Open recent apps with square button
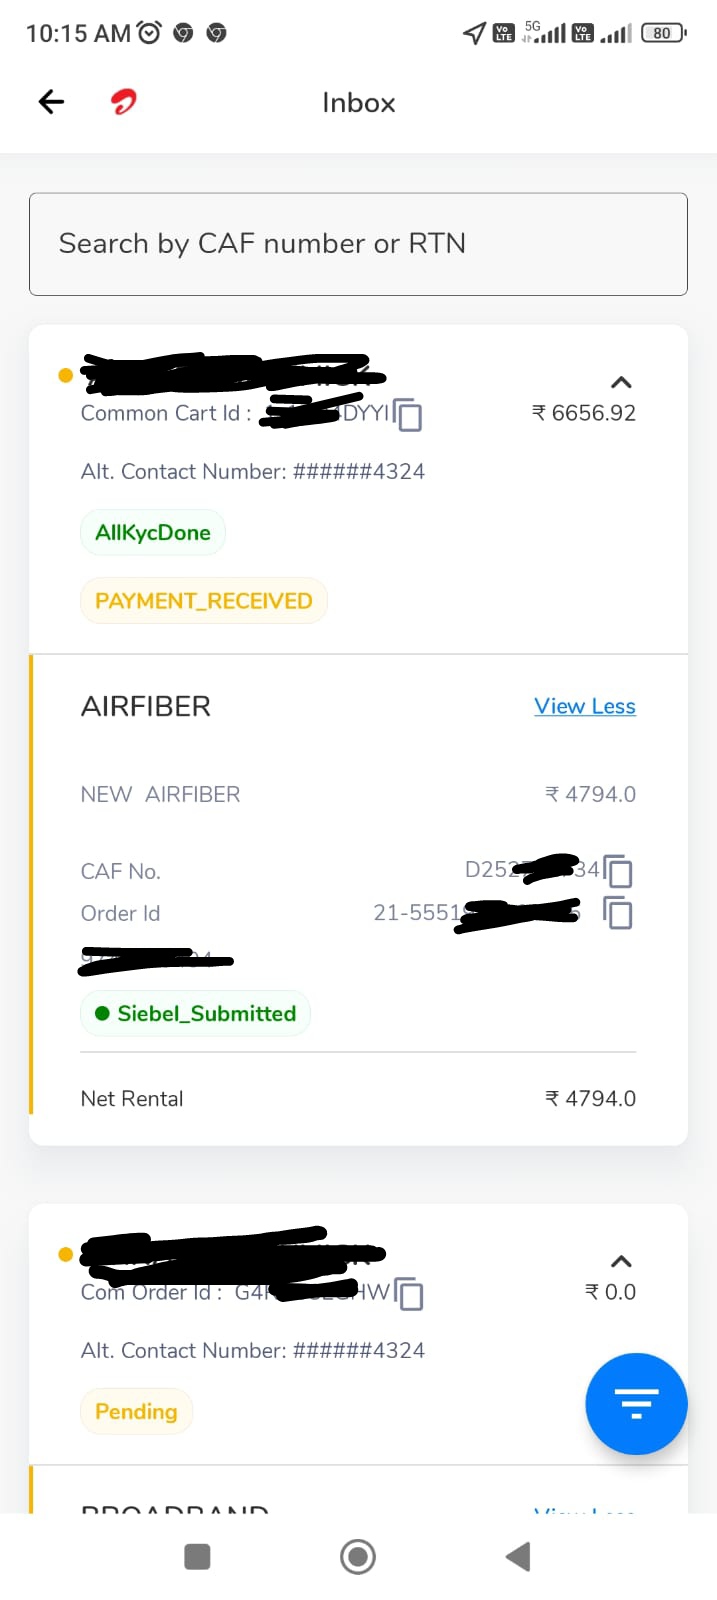Viewport: 717px width, 1600px height. tap(198, 1556)
